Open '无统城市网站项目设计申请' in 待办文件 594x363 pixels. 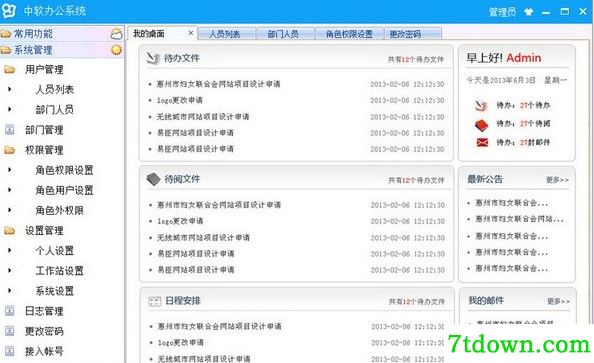point(203,117)
